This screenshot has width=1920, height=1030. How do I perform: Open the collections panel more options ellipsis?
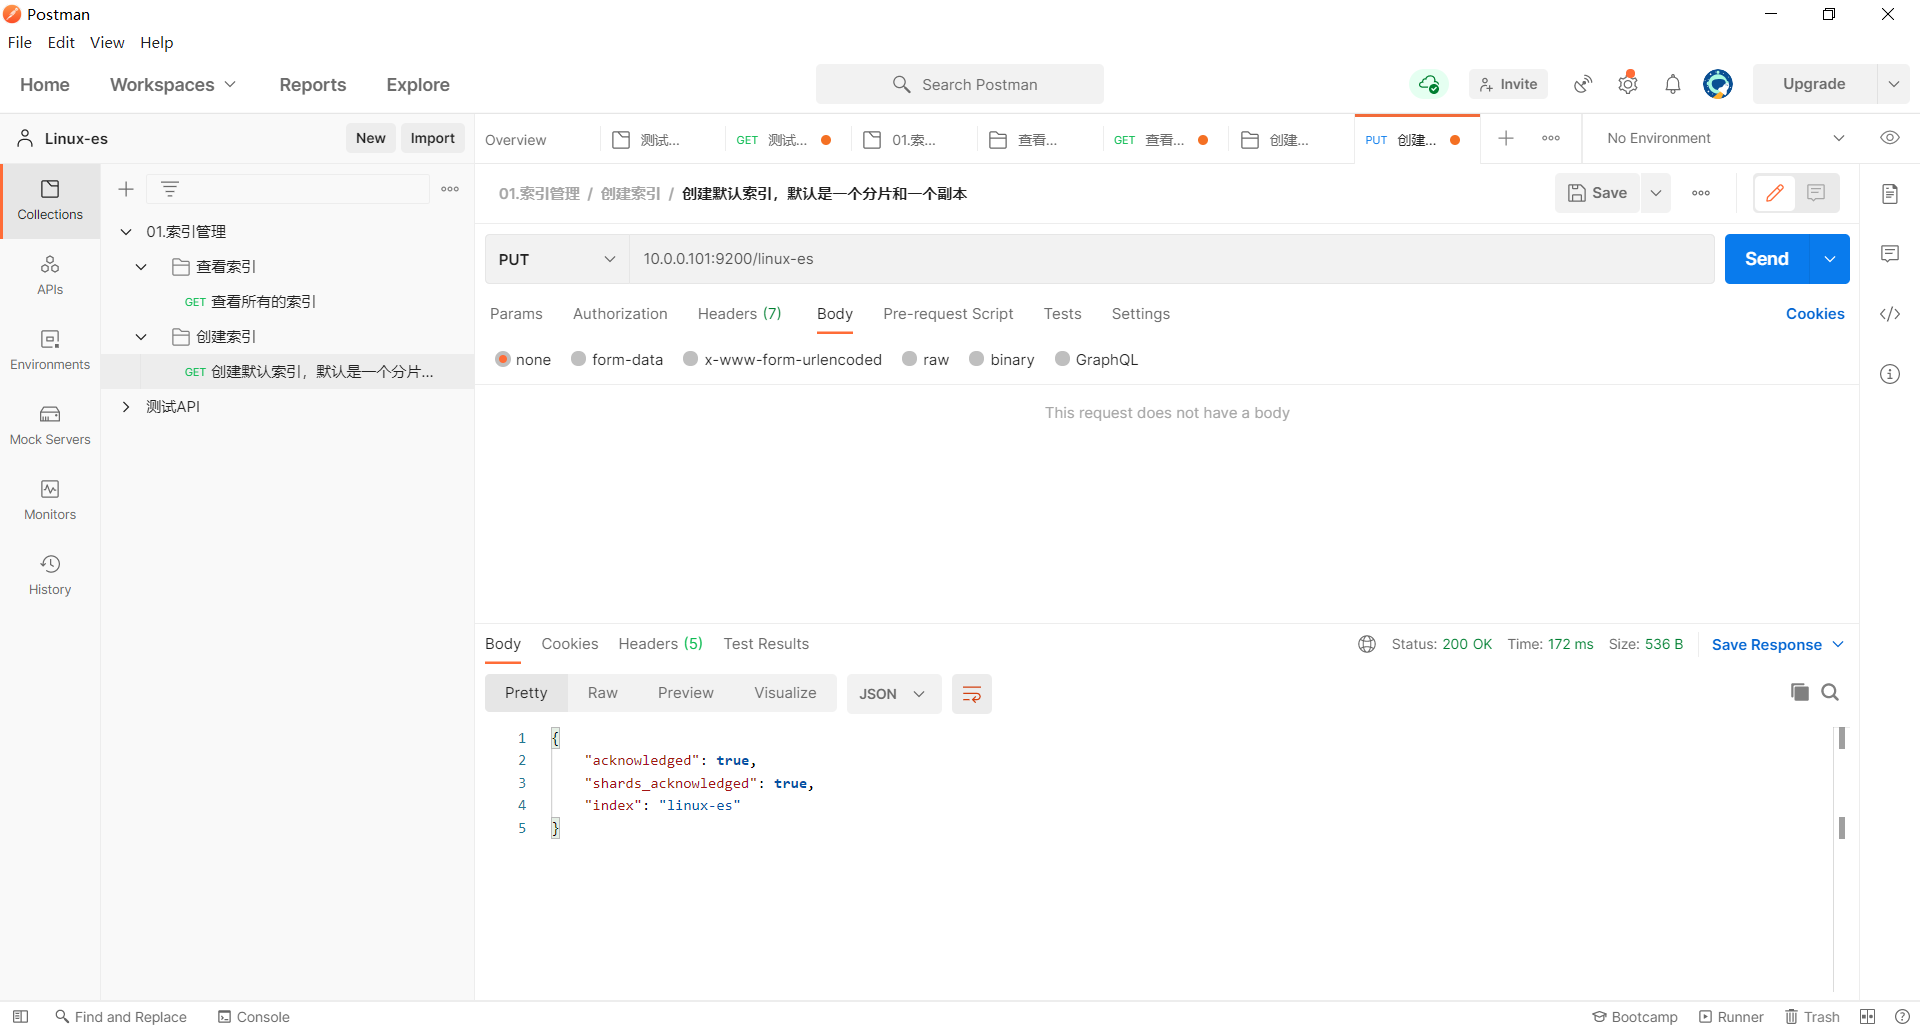coord(450,189)
